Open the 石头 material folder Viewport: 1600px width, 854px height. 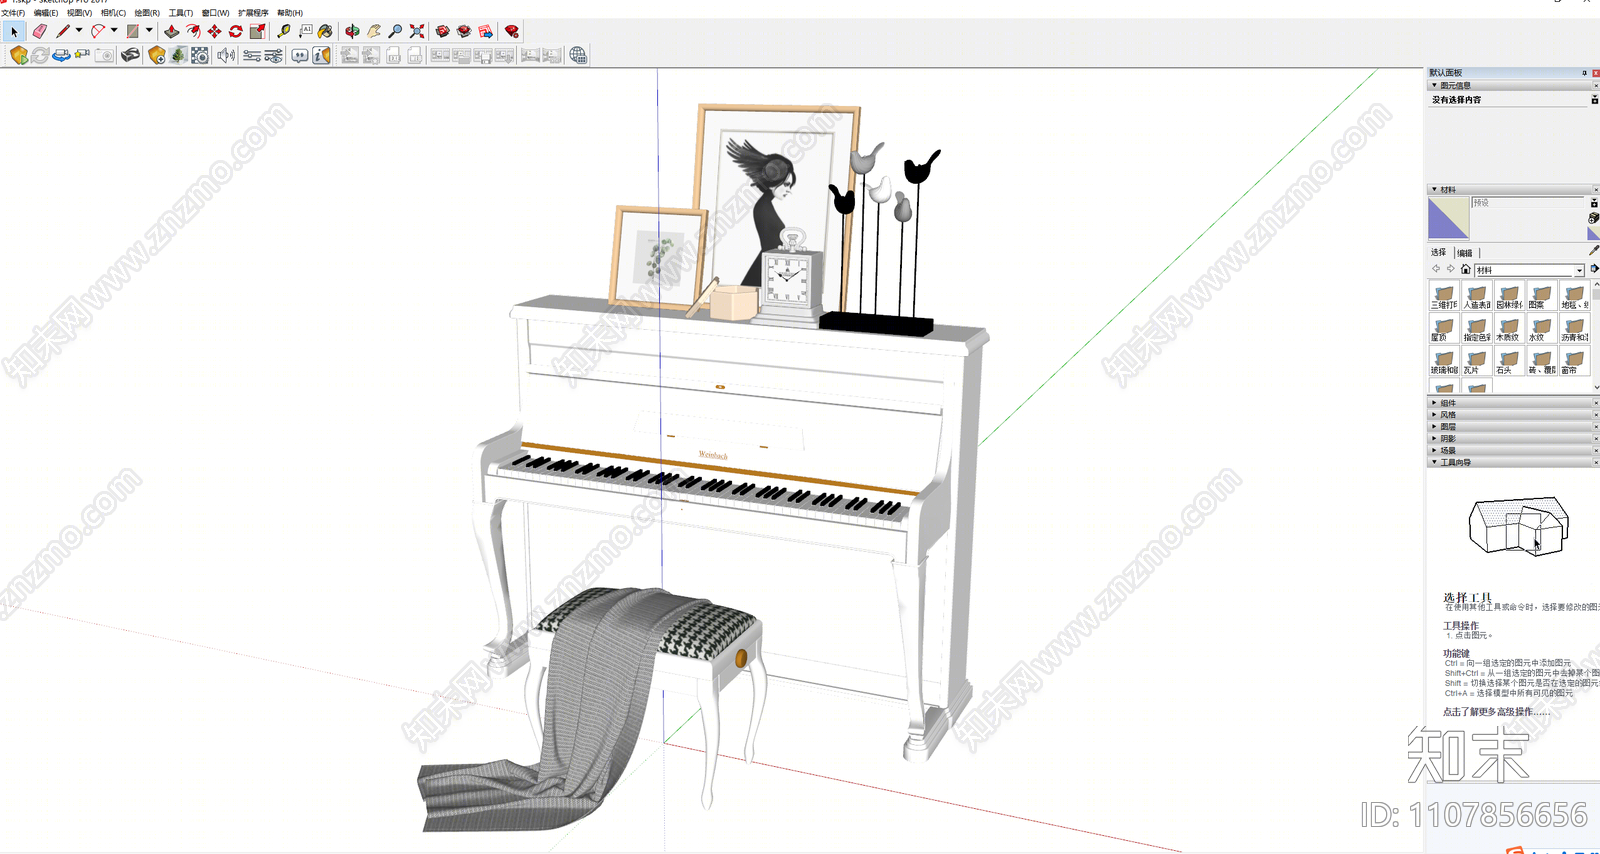(1508, 362)
